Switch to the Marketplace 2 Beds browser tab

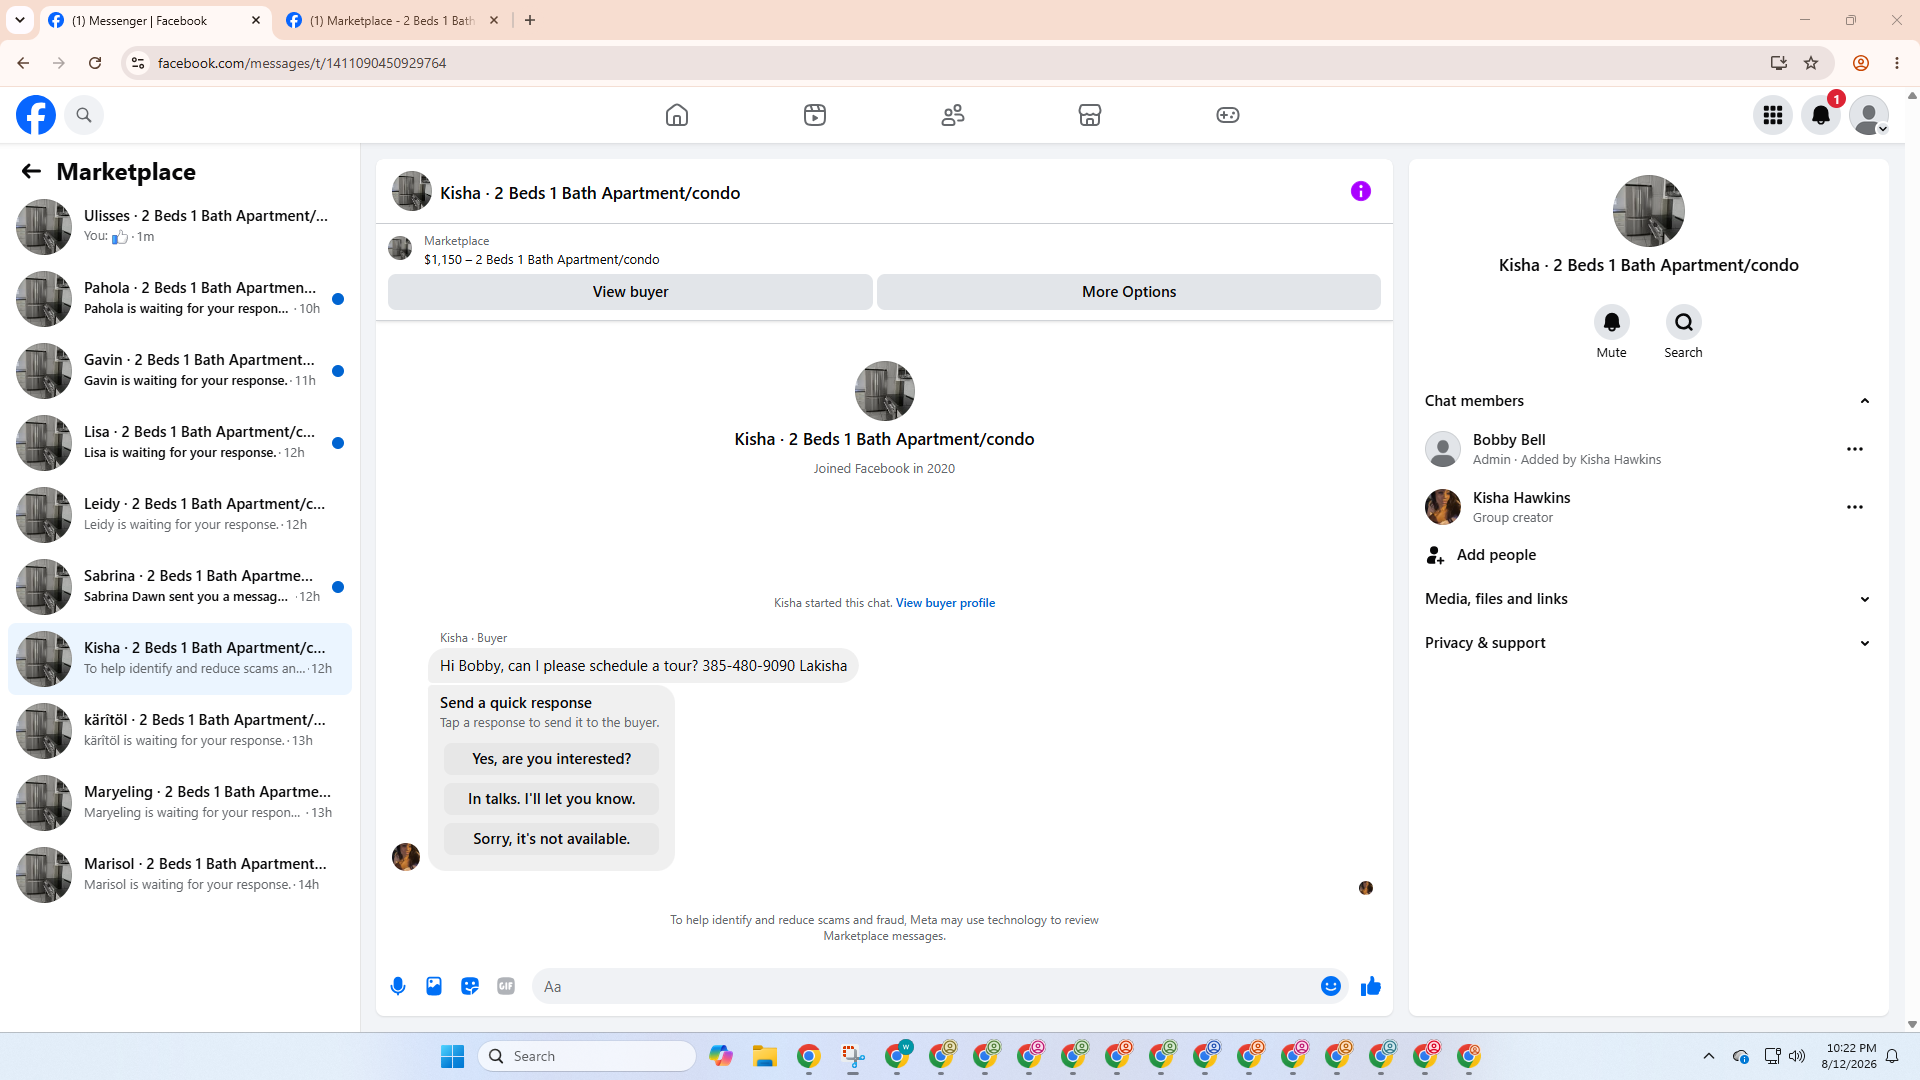(392, 20)
